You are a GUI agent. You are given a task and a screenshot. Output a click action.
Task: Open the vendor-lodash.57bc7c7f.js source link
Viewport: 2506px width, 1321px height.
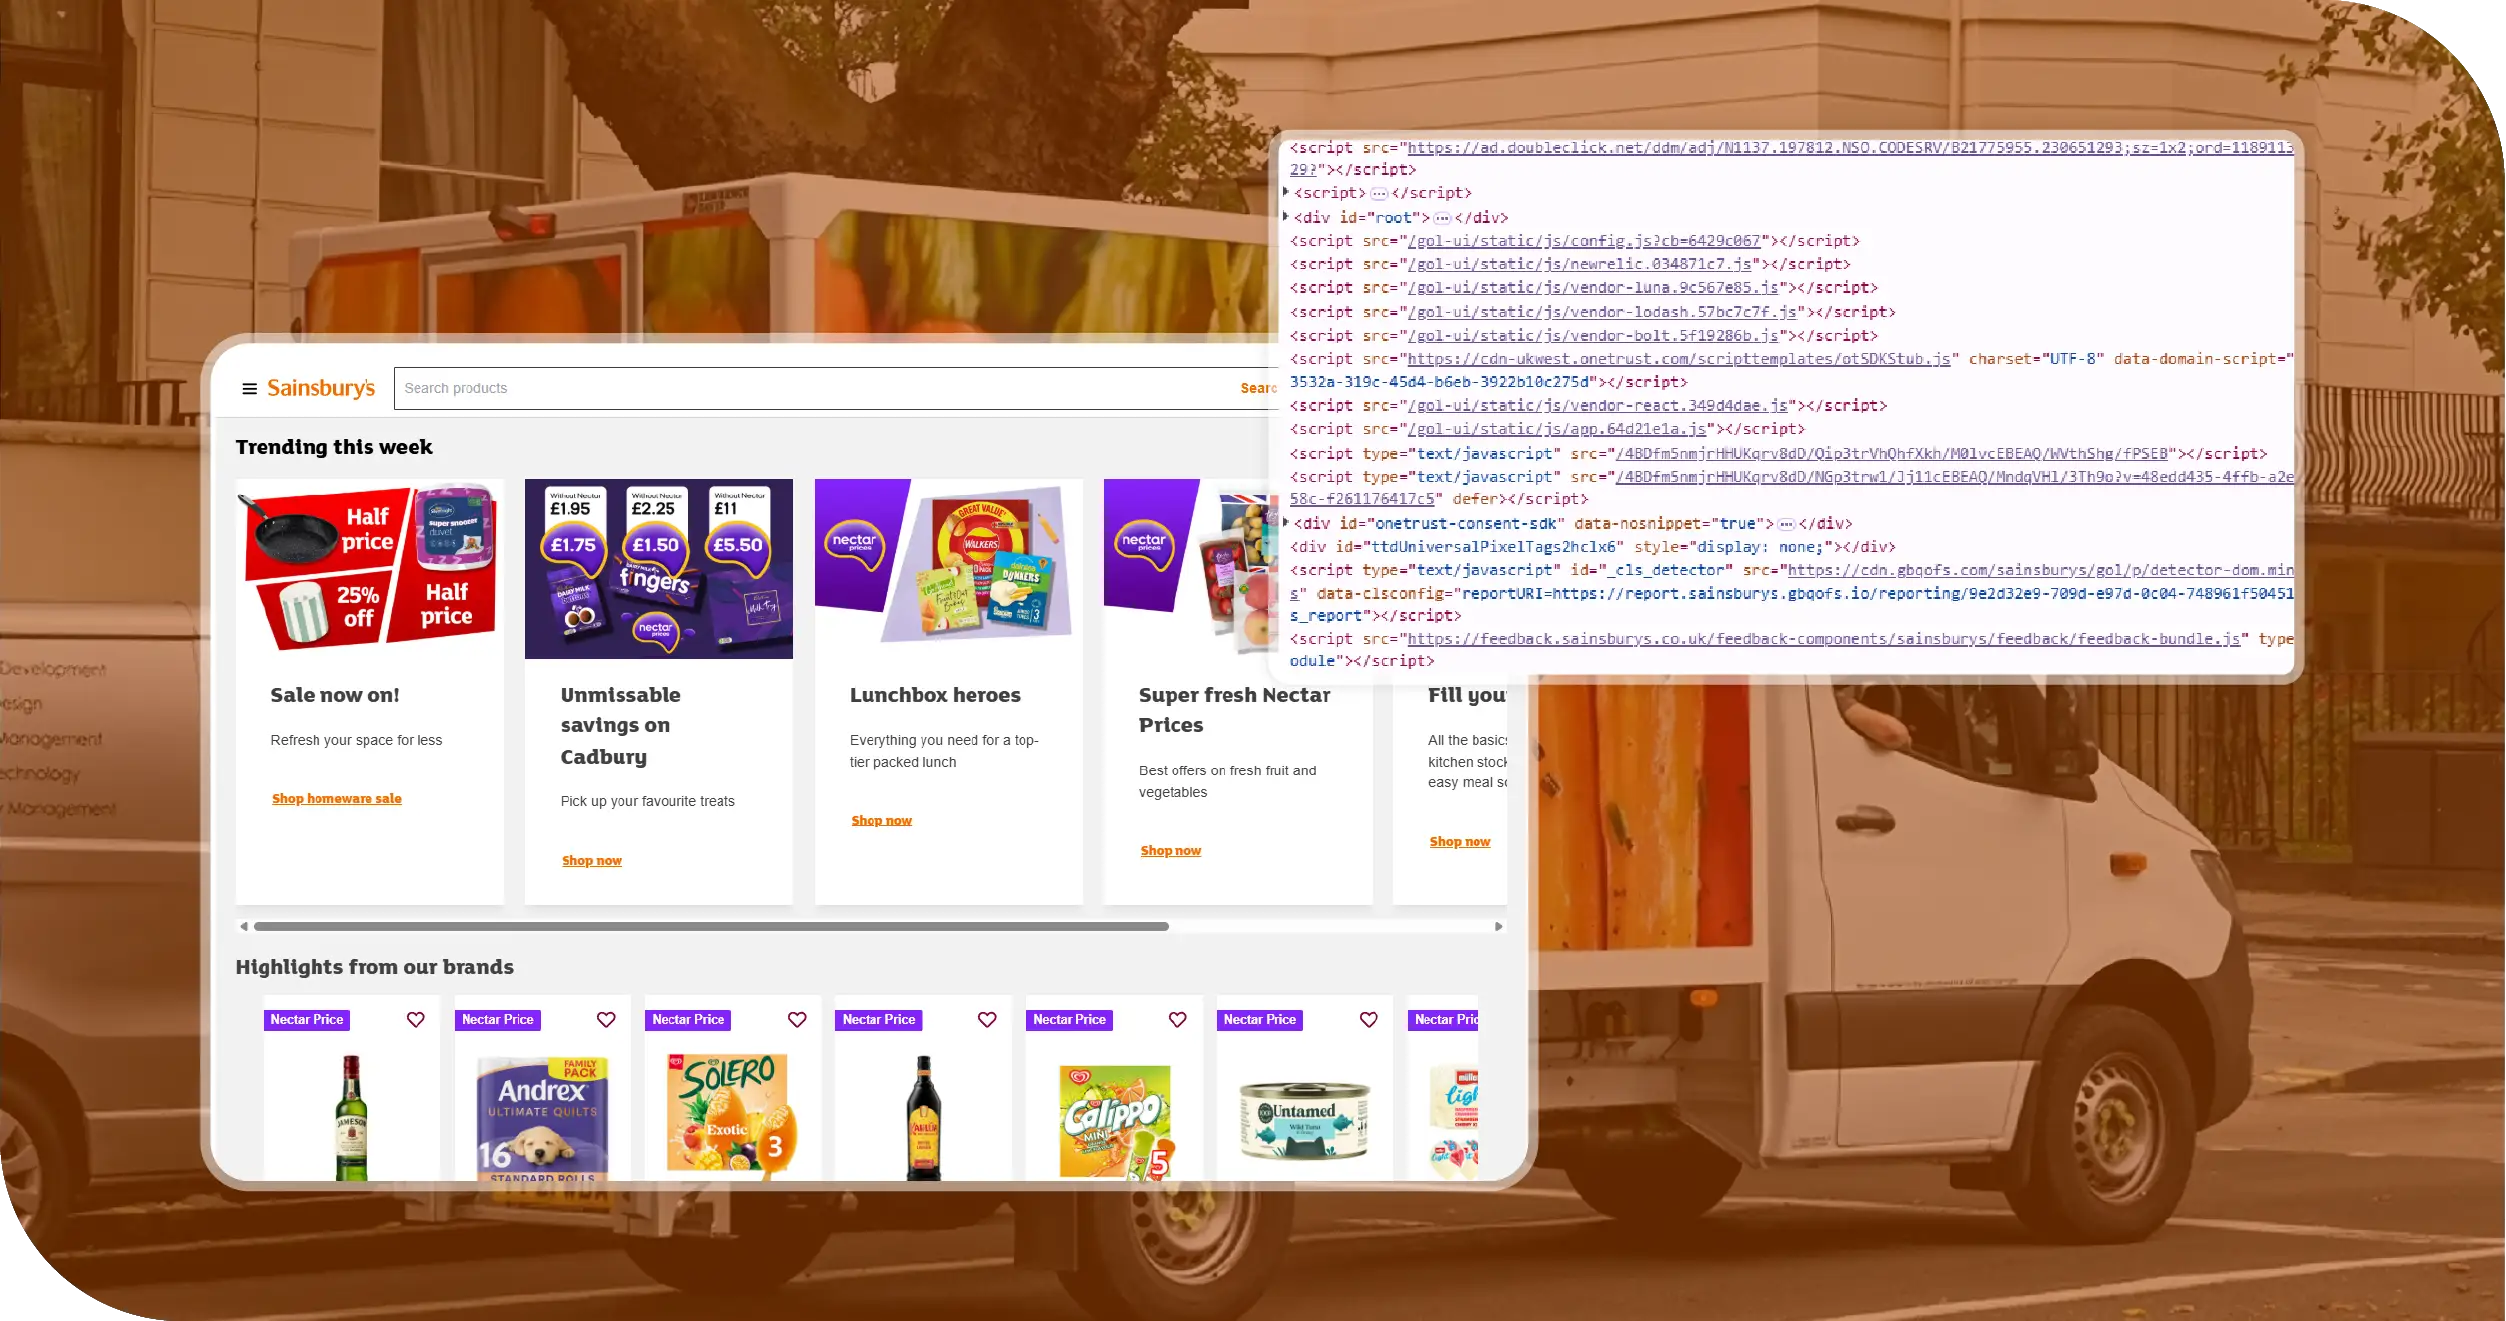click(x=1602, y=312)
